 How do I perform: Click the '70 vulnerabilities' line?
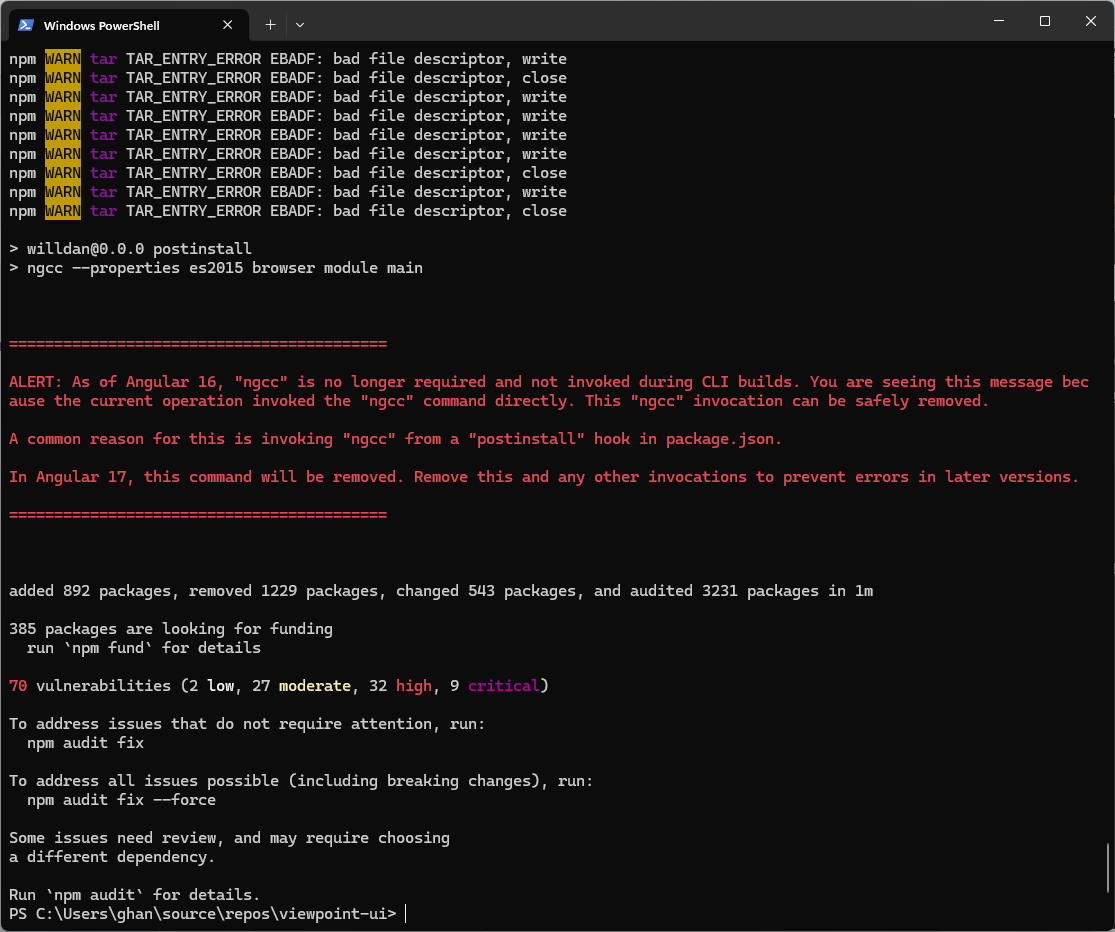(x=279, y=686)
